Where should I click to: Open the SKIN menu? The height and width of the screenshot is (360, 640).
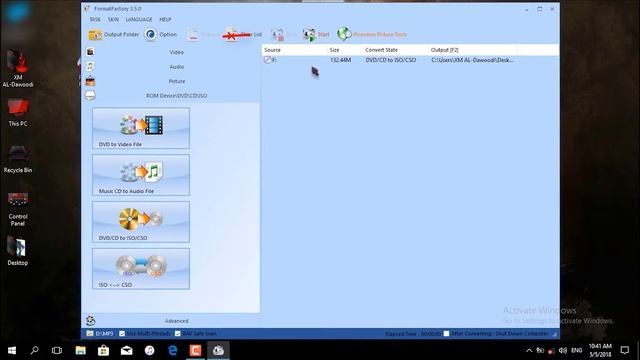[x=113, y=19]
